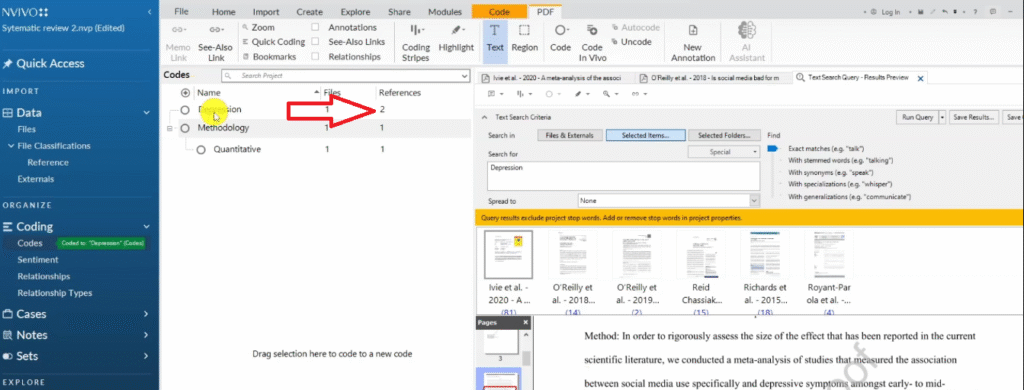The image size is (1024, 390).
Task: Select the Highlight tool
Action: 456,39
